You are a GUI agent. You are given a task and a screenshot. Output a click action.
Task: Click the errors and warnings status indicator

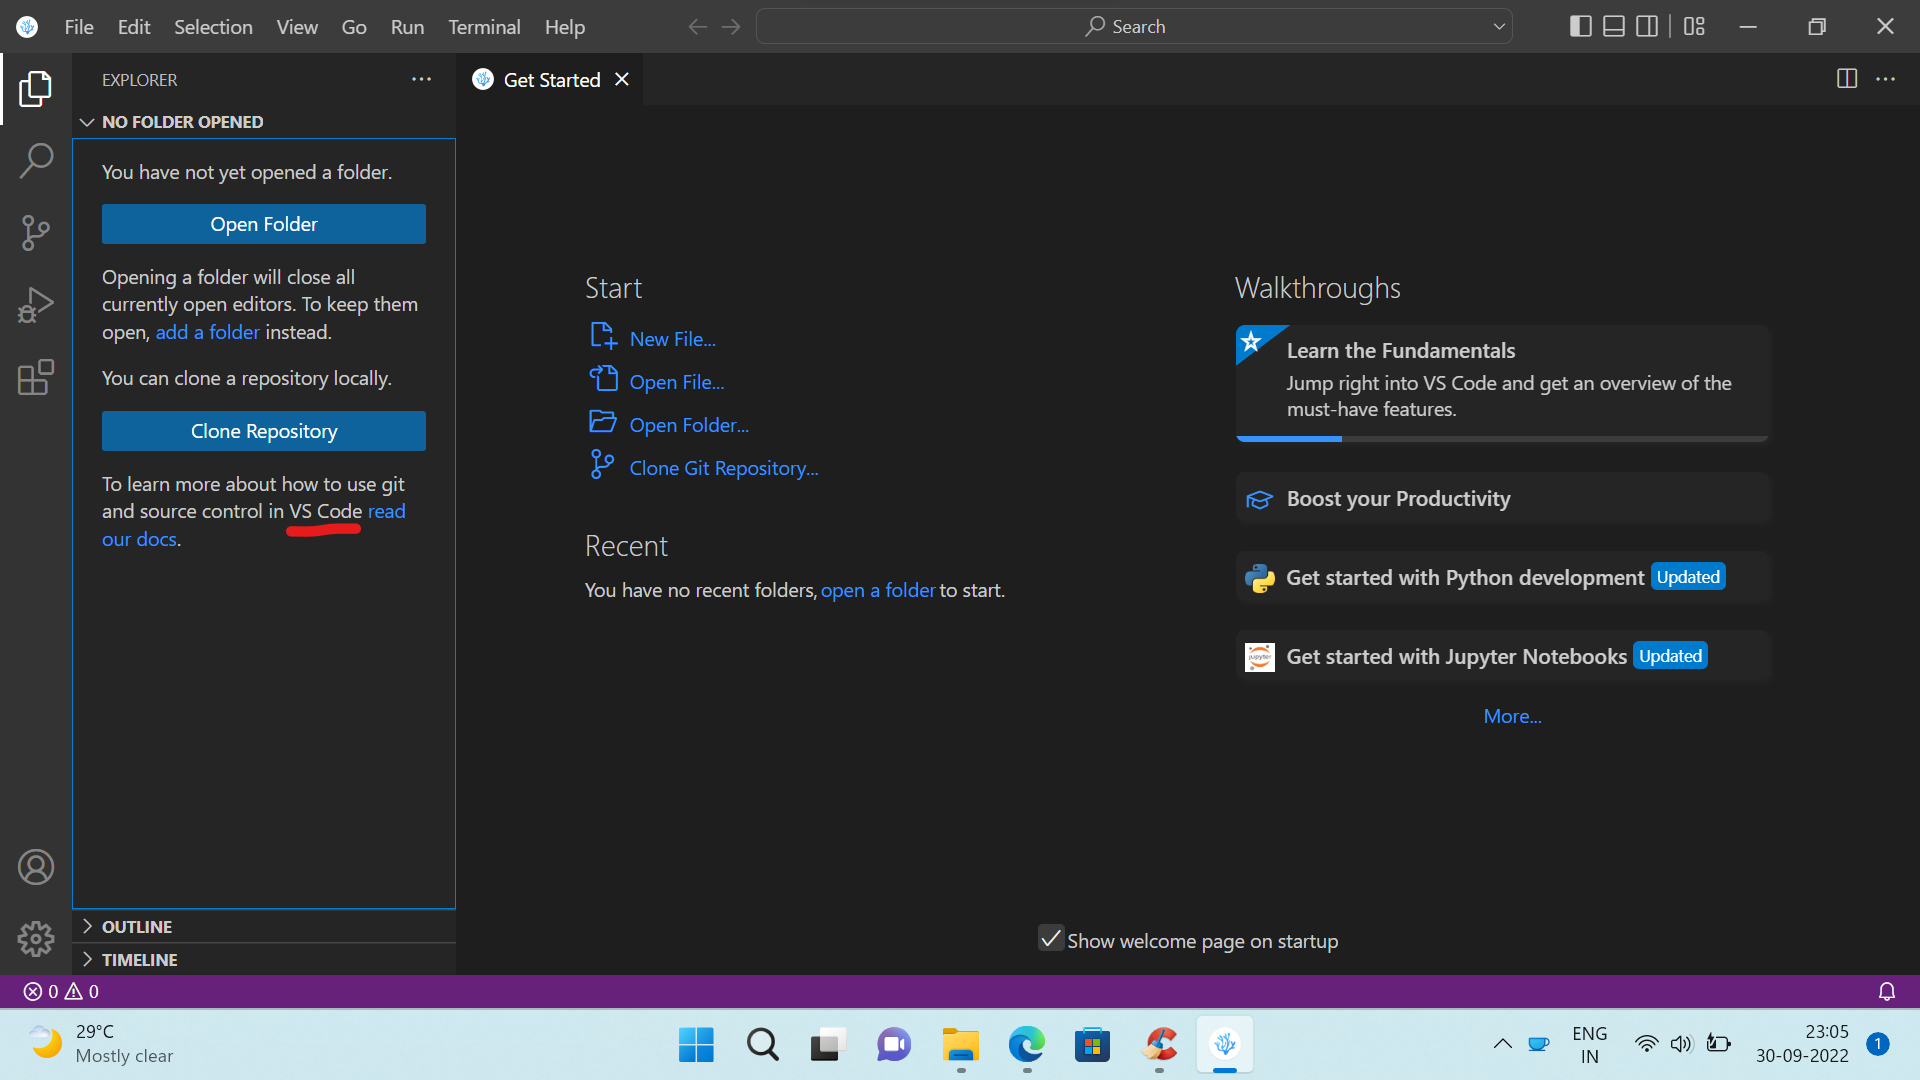pyautogui.click(x=61, y=991)
